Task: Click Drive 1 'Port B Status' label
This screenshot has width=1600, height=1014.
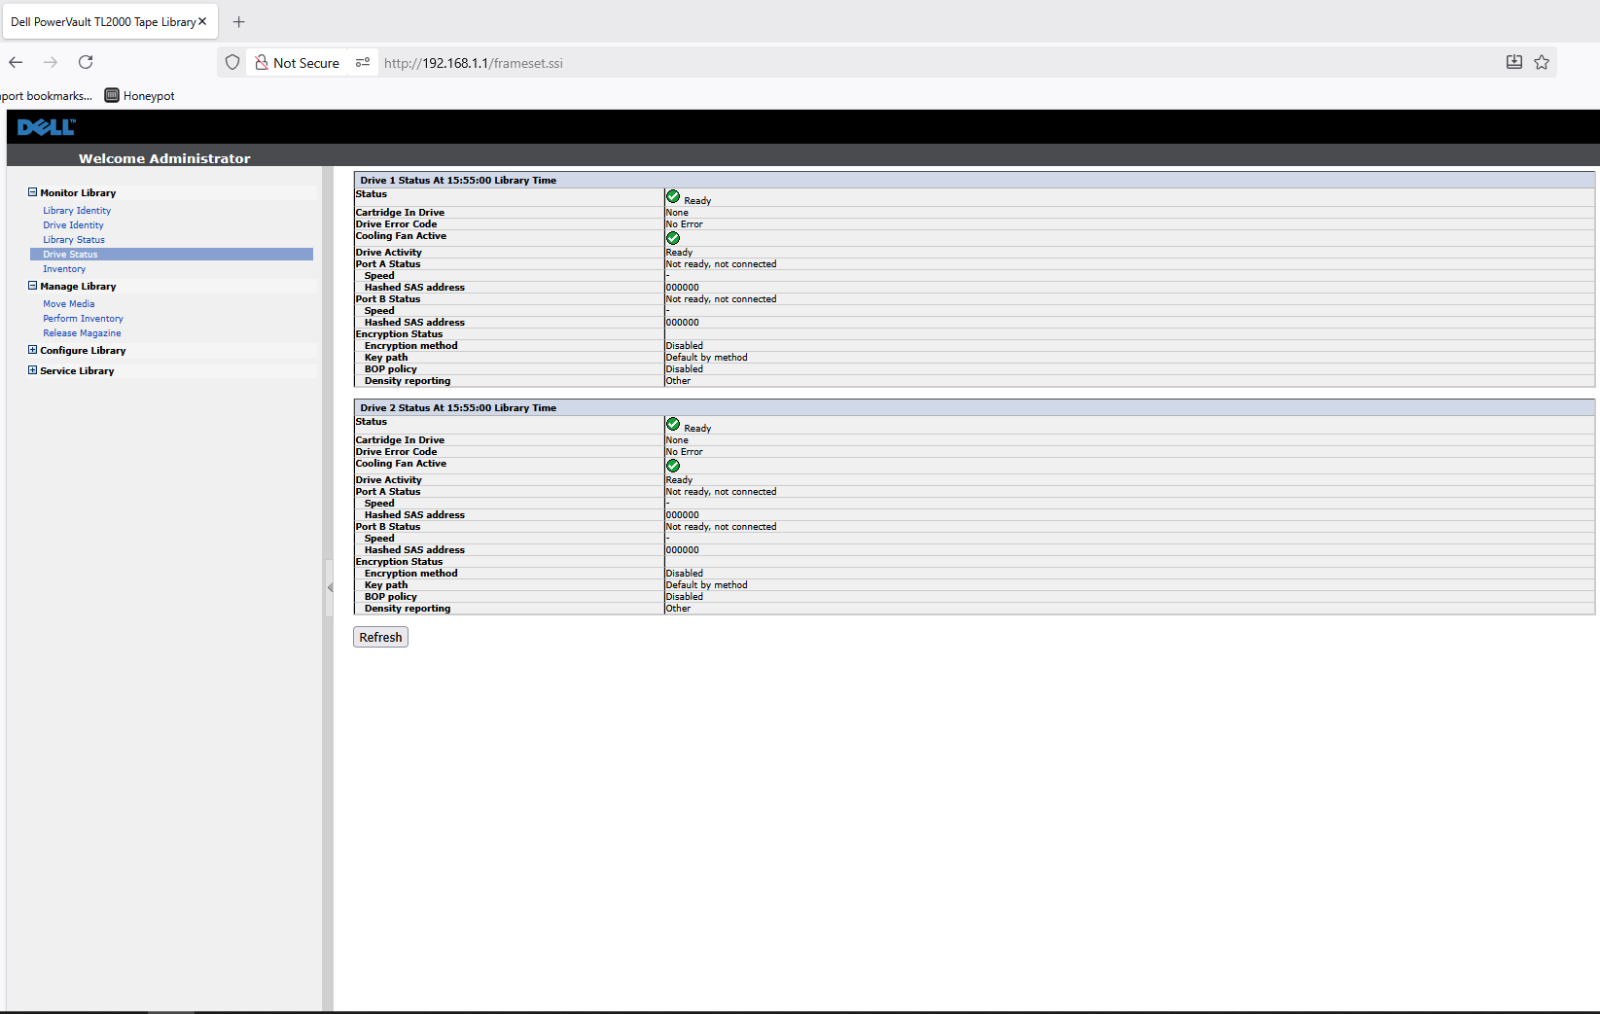Action: pos(388,299)
